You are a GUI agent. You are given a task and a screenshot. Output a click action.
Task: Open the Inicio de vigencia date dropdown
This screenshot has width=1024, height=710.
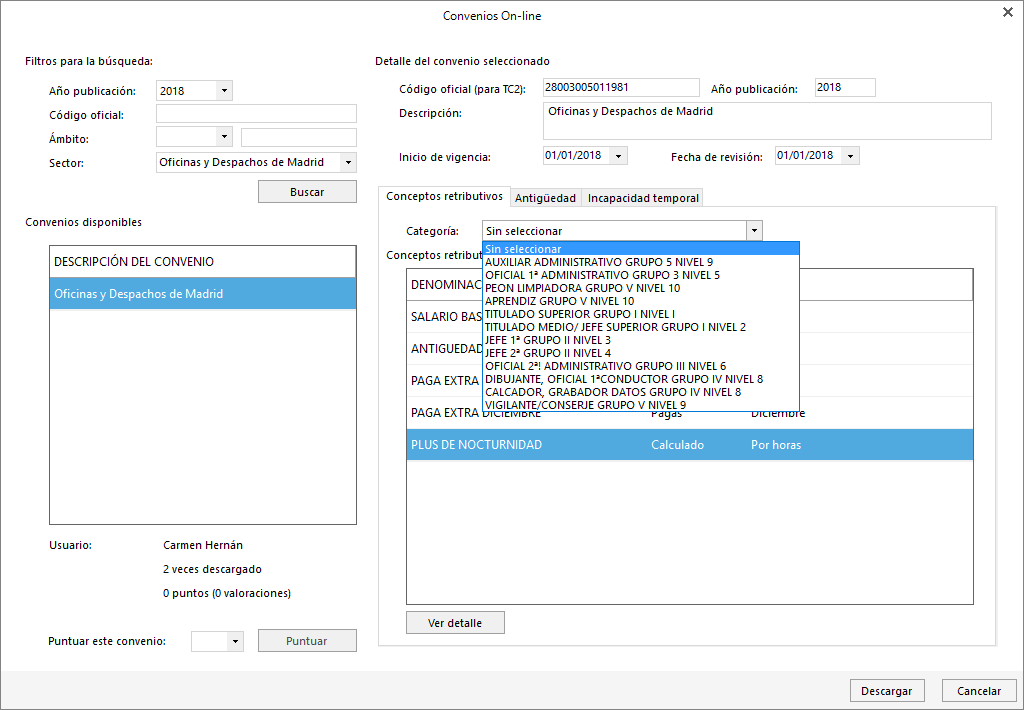pyautogui.click(x=619, y=156)
